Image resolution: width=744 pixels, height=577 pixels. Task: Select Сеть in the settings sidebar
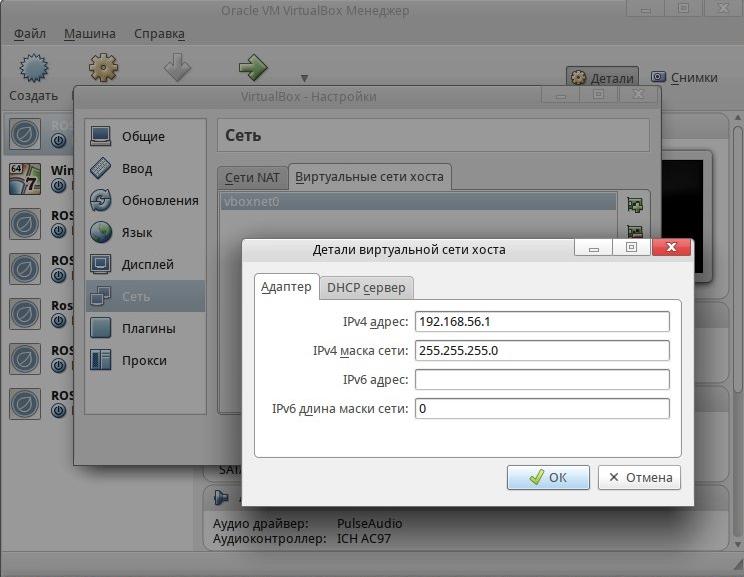coord(145,296)
